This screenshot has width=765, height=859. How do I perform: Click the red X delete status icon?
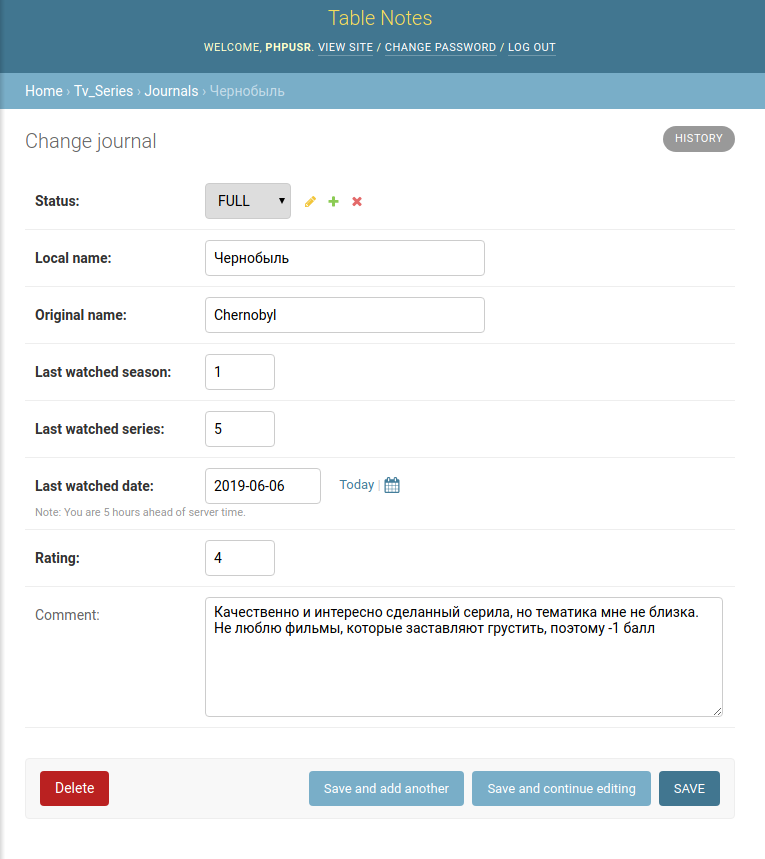click(x=357, y=202)
